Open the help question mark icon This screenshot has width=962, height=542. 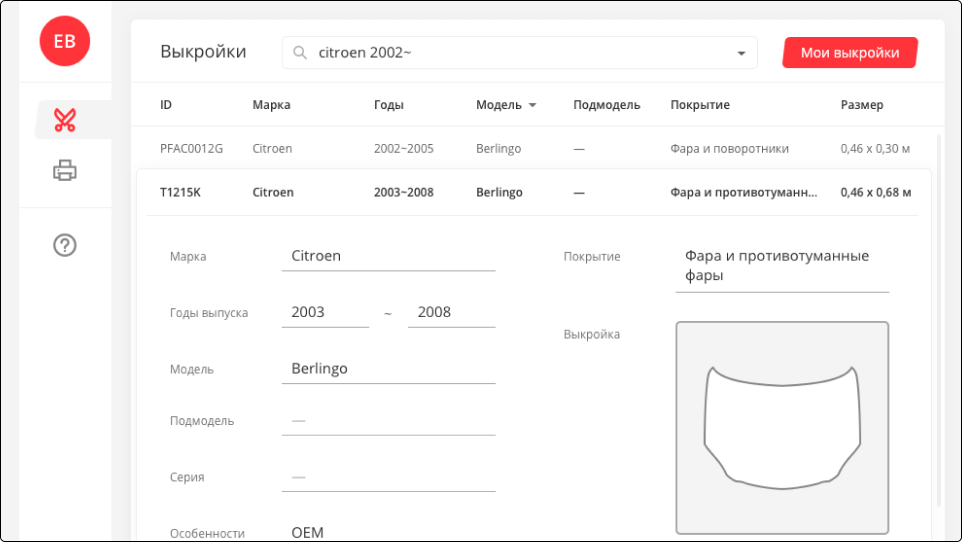[x=65, y=245]
